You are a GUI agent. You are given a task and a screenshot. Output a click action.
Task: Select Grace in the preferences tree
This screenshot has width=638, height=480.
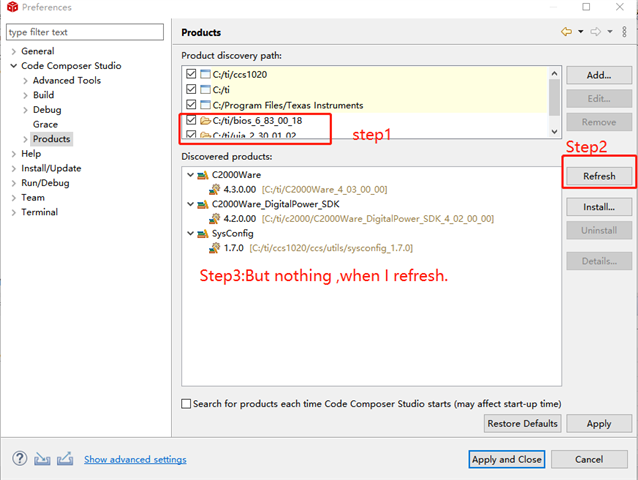[x=45, y=125]
